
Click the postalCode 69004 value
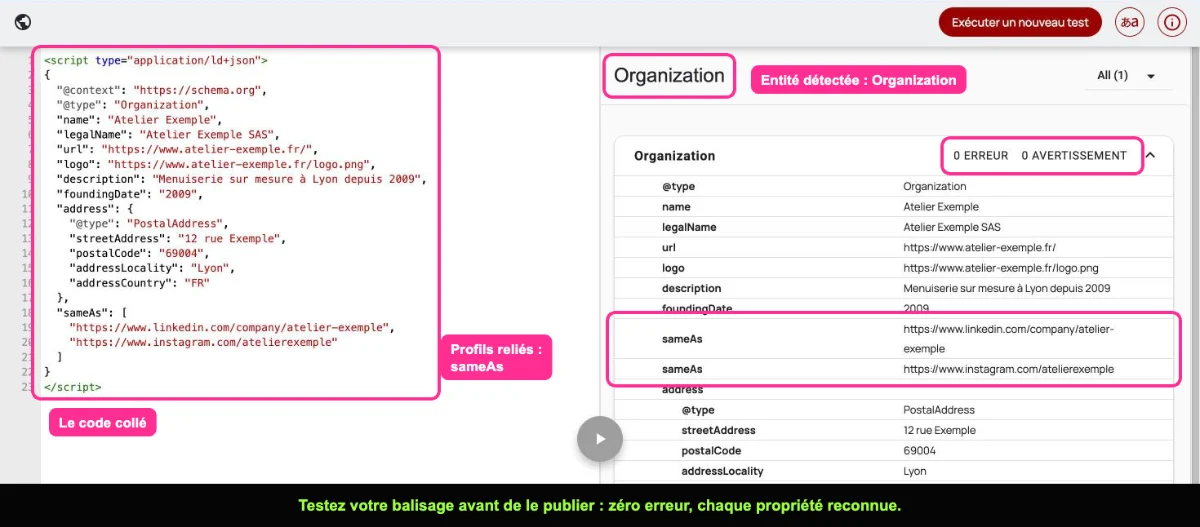coord(920,451)
